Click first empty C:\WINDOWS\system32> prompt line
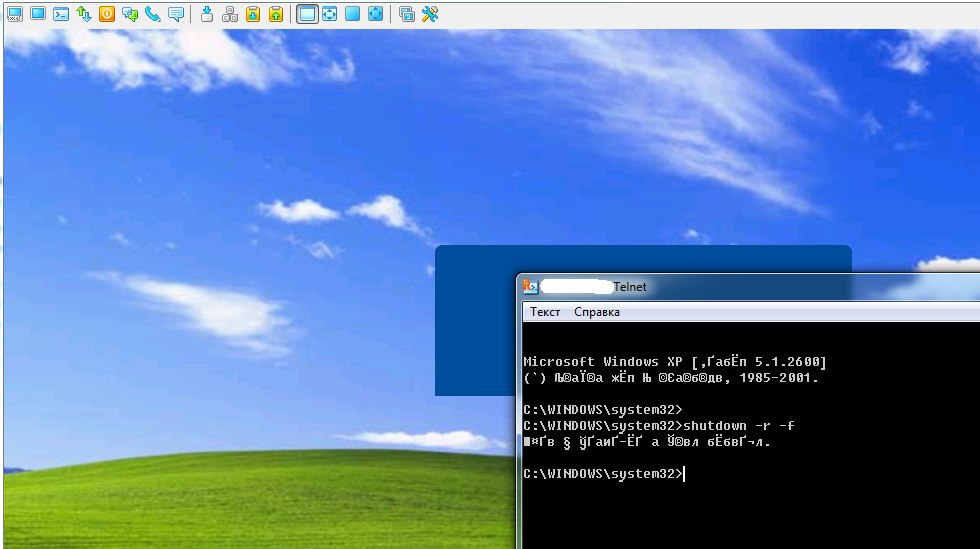 click(602, 410)
